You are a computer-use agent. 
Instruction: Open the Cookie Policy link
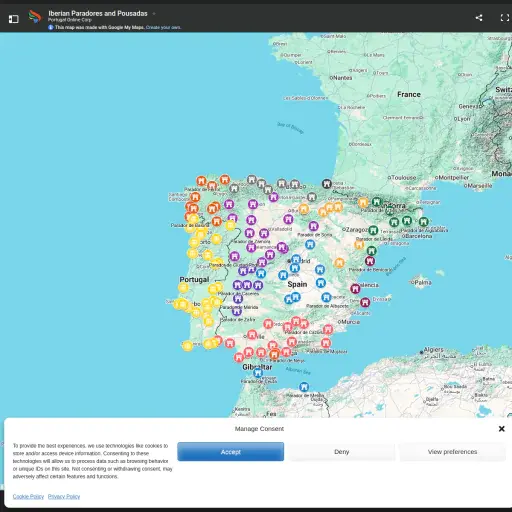click(28, 497)
